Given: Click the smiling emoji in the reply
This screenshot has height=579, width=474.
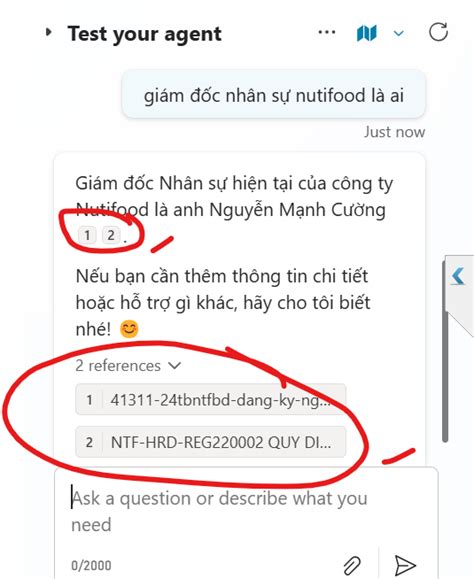Looking at the screenshot, I should (x=129, y=329).
